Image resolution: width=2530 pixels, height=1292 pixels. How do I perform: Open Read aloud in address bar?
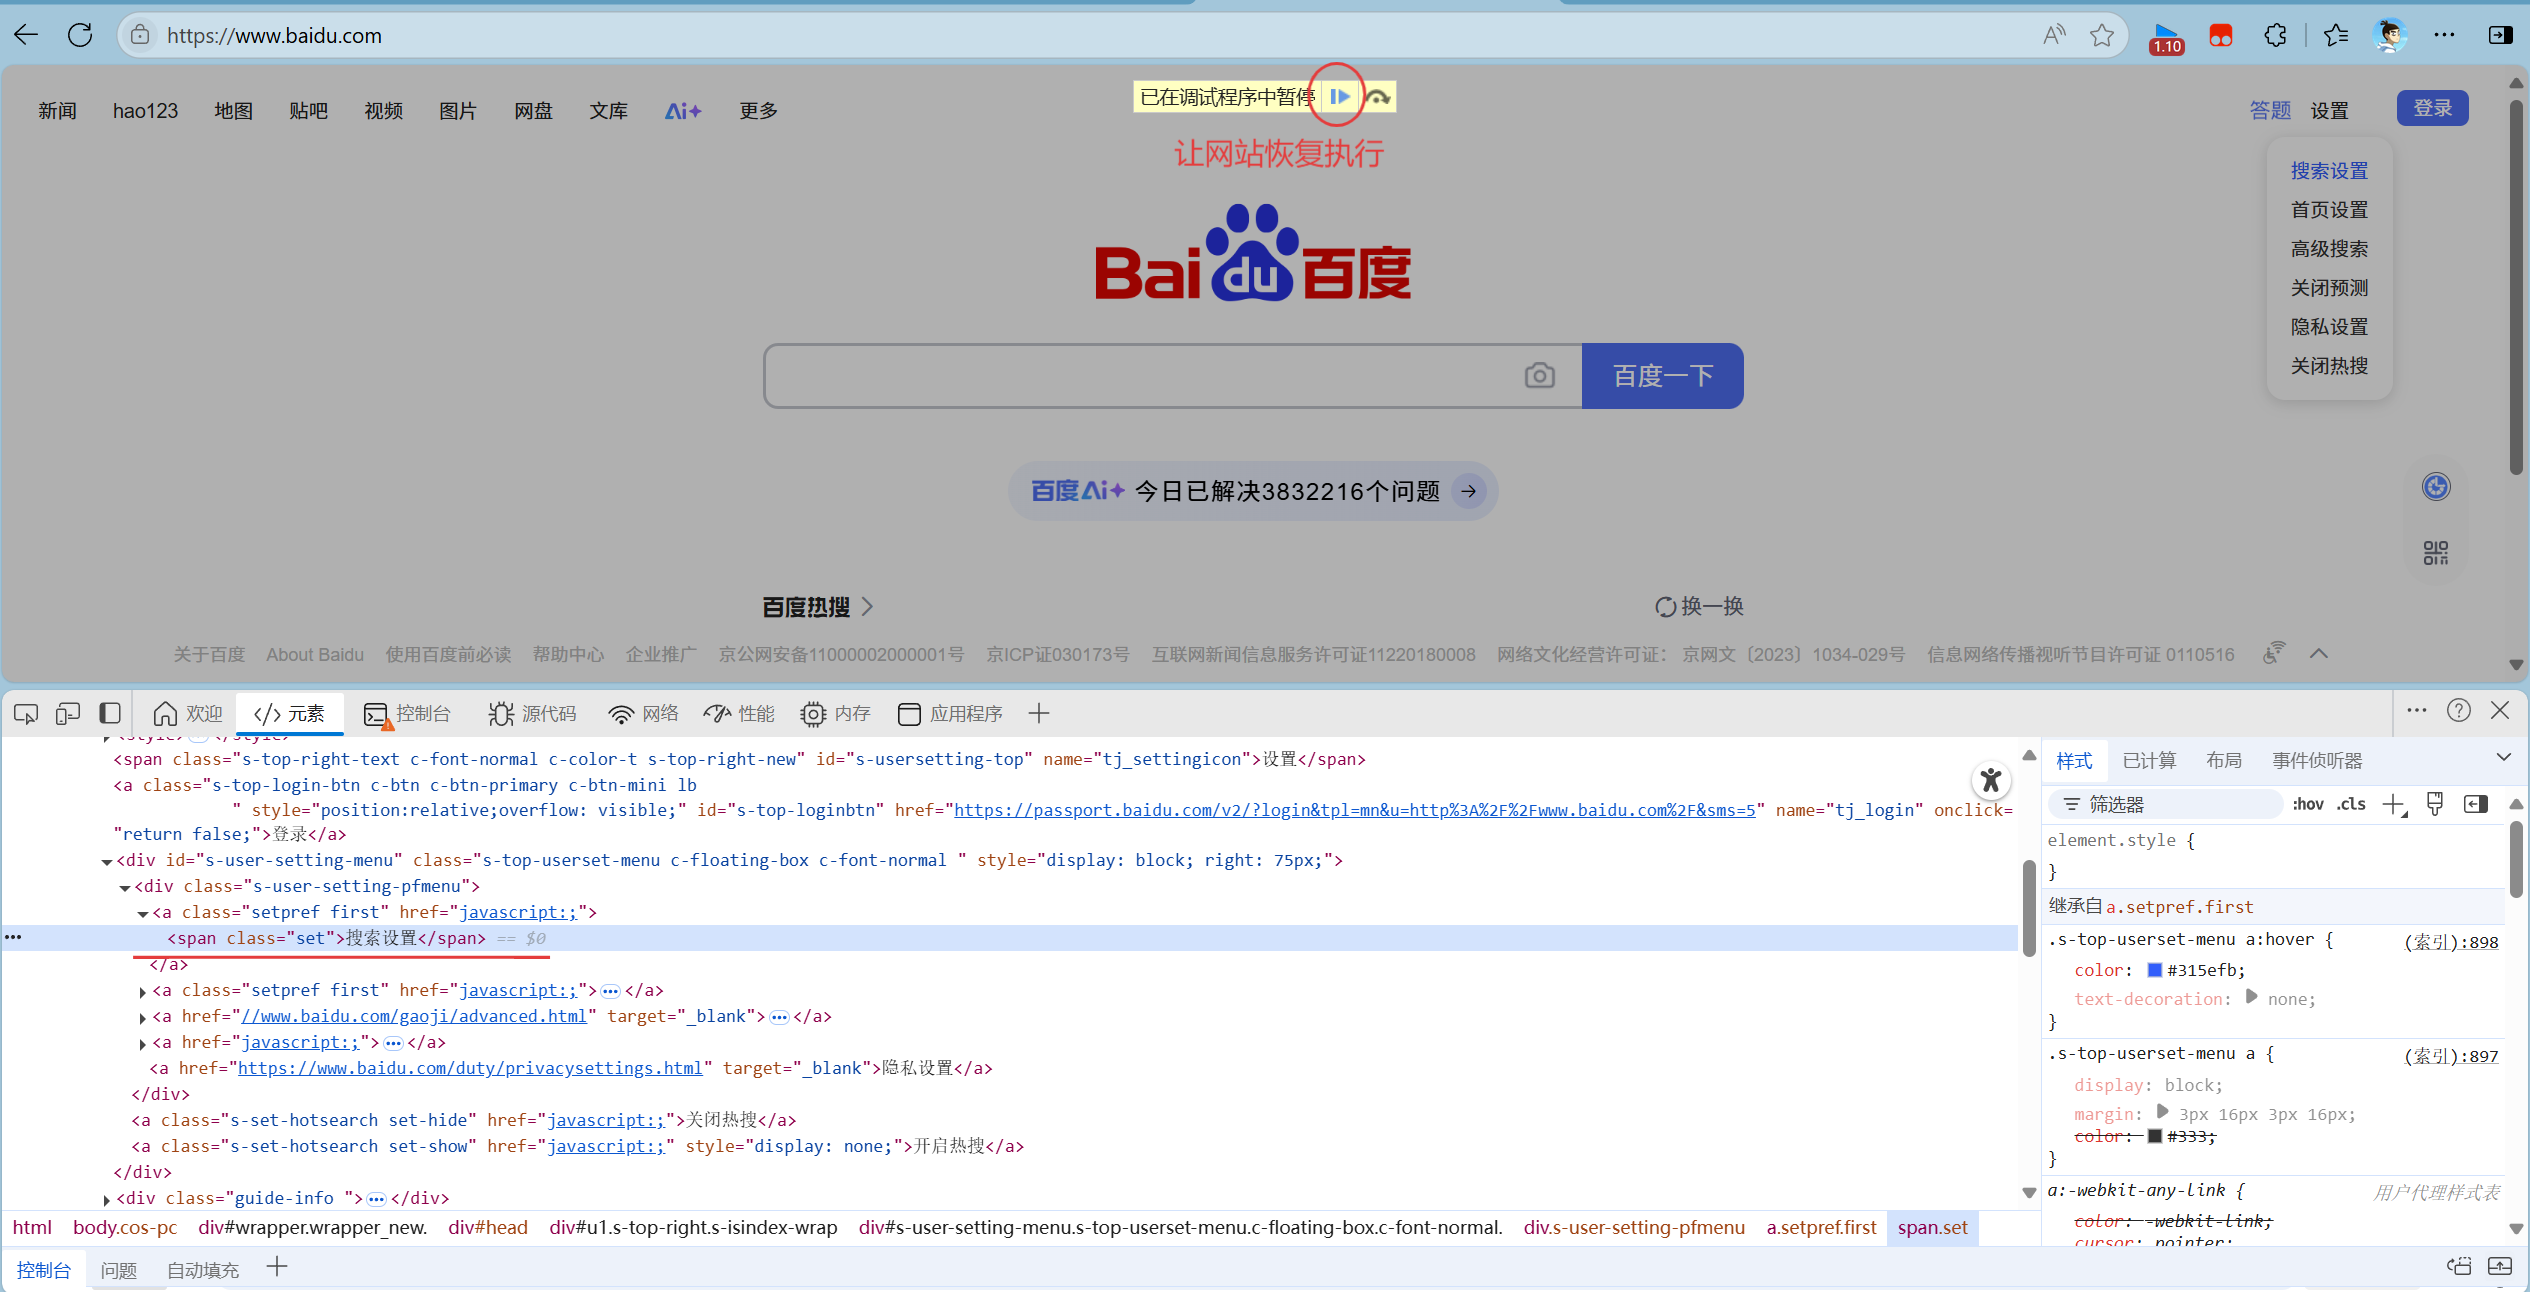pos(2054,36)
